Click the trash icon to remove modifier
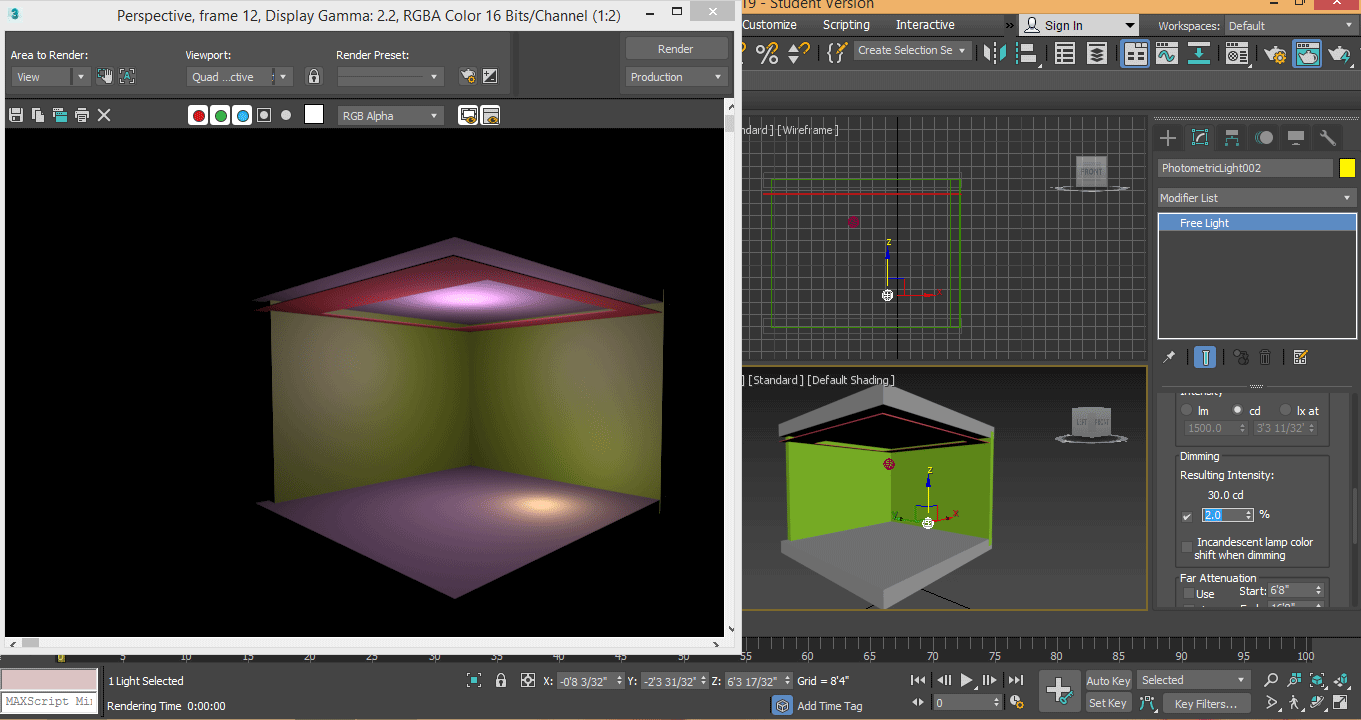Screen dimensions: 1361x720 pos(1265,357)
